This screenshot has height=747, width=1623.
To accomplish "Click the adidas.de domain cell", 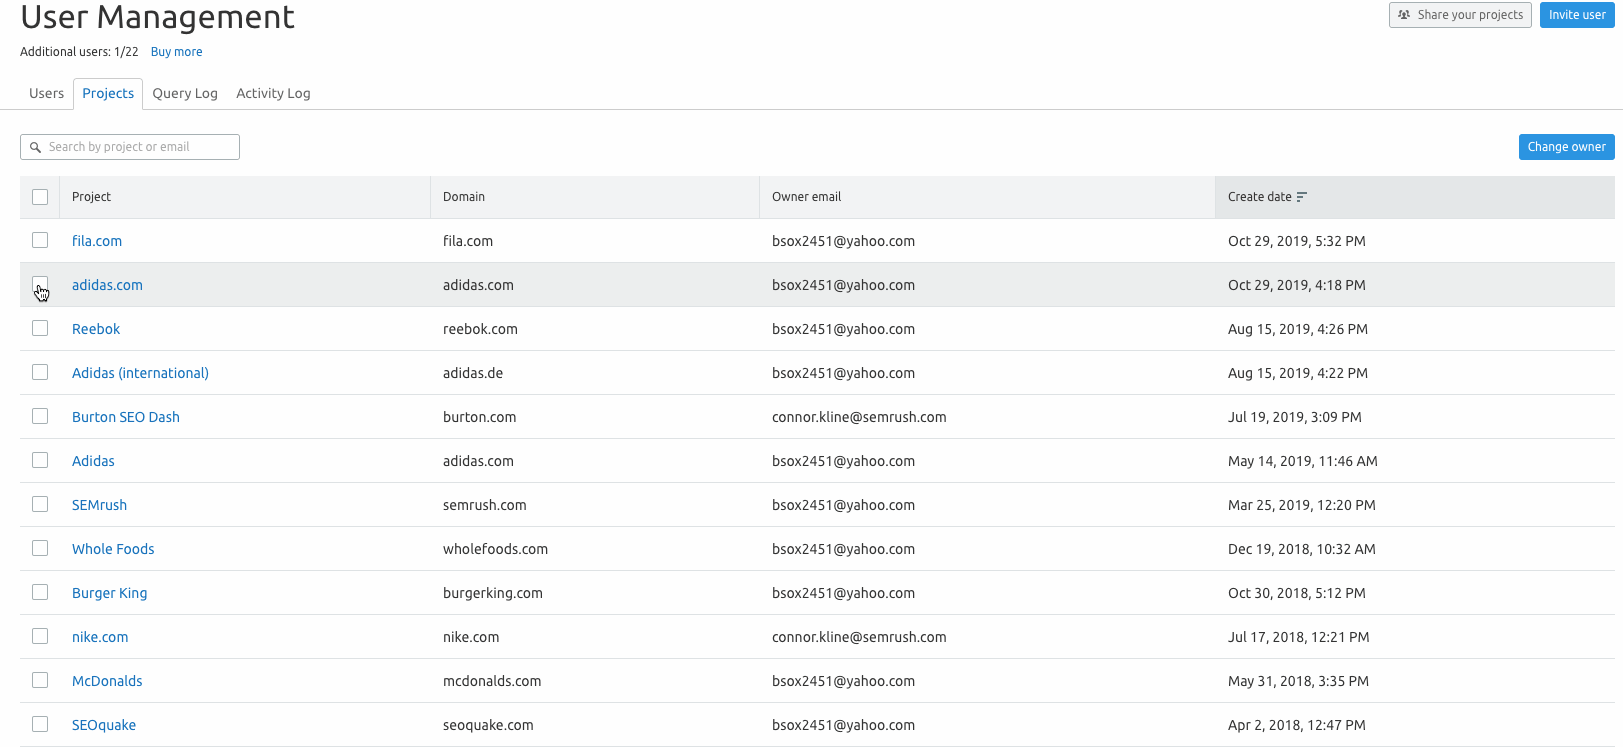I will coord(473,373).
